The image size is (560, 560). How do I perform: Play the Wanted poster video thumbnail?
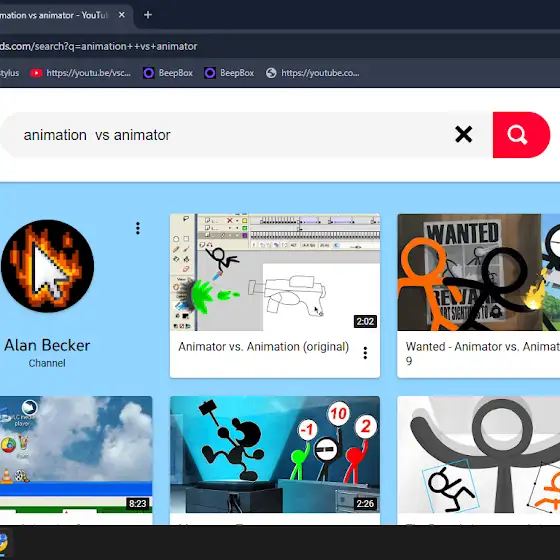tap(479, 272)
